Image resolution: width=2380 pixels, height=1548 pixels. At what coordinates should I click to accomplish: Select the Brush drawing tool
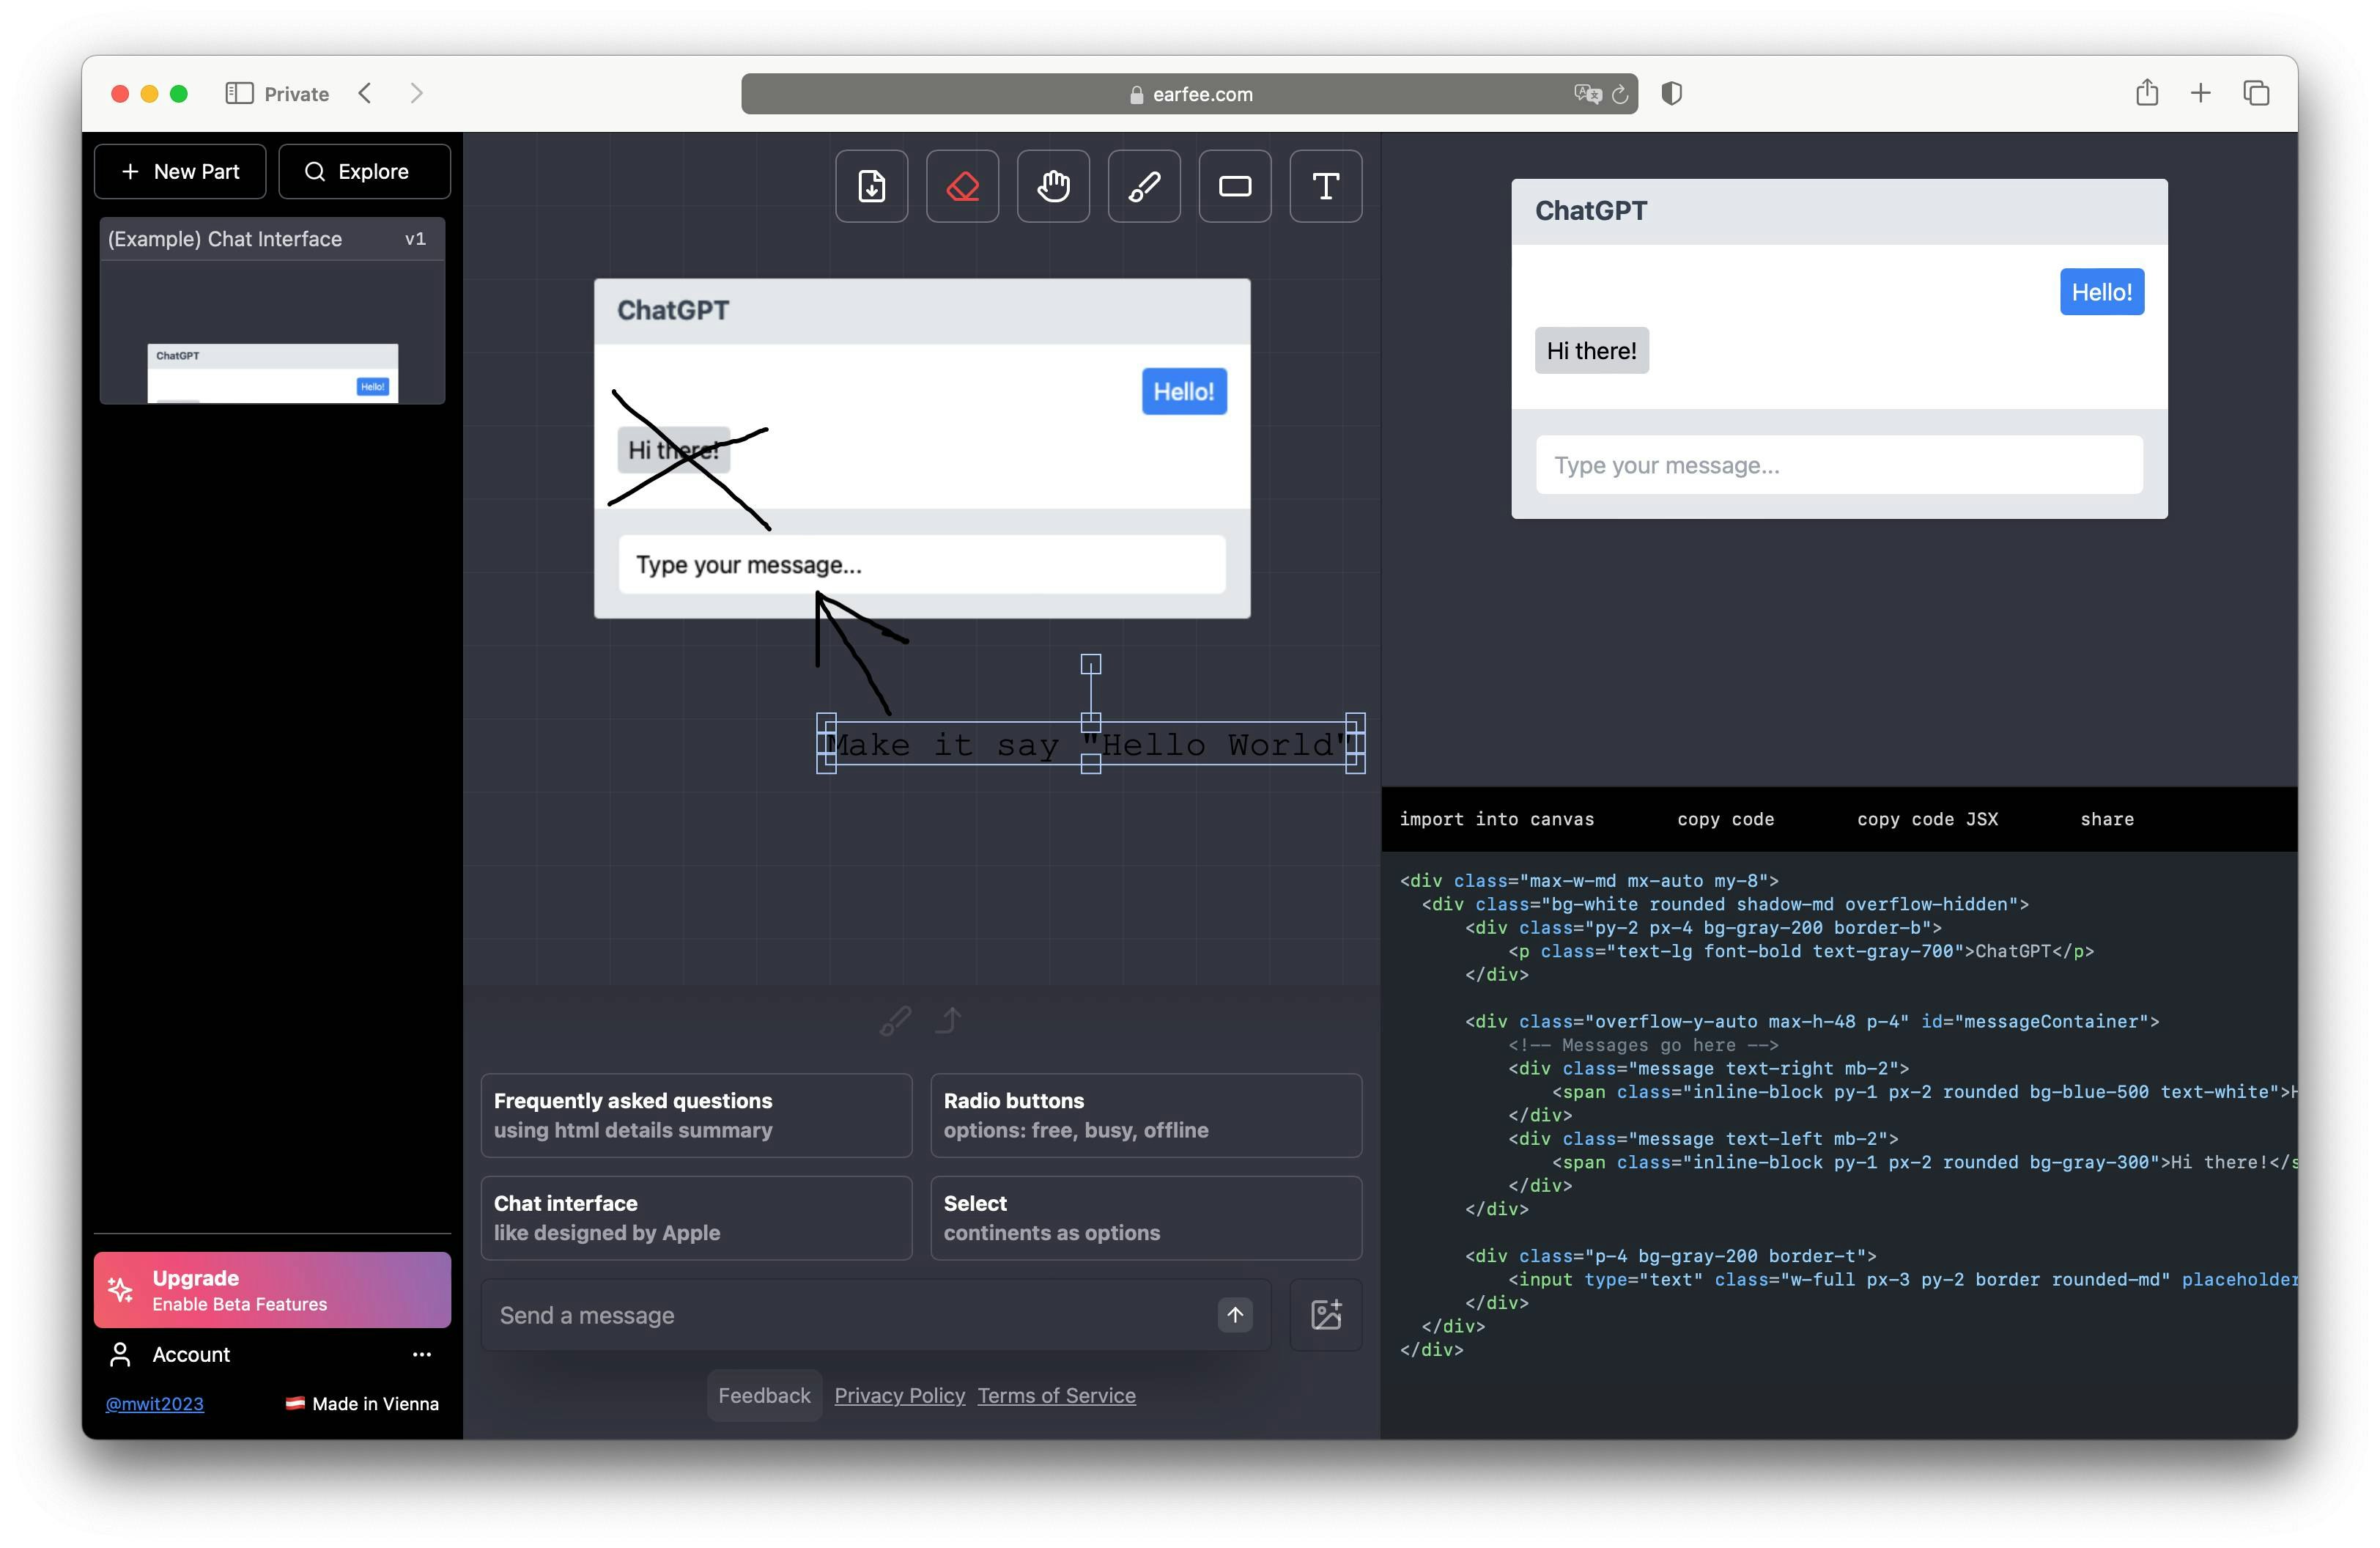point(1144,186)
